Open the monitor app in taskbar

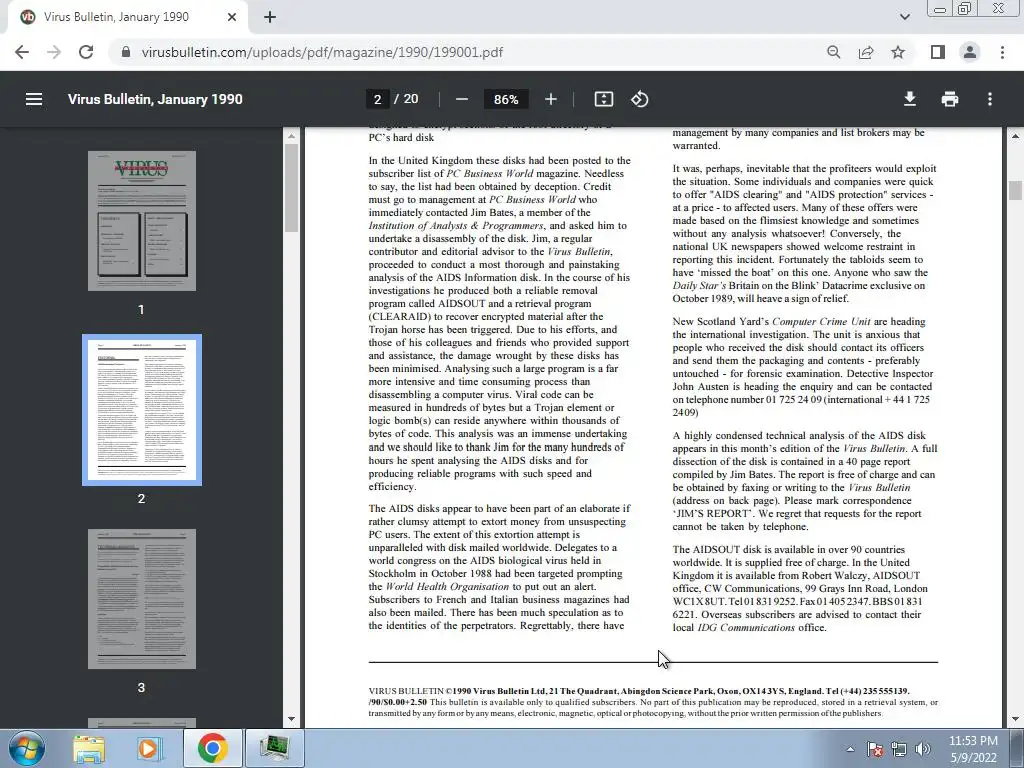coord(274,748)
